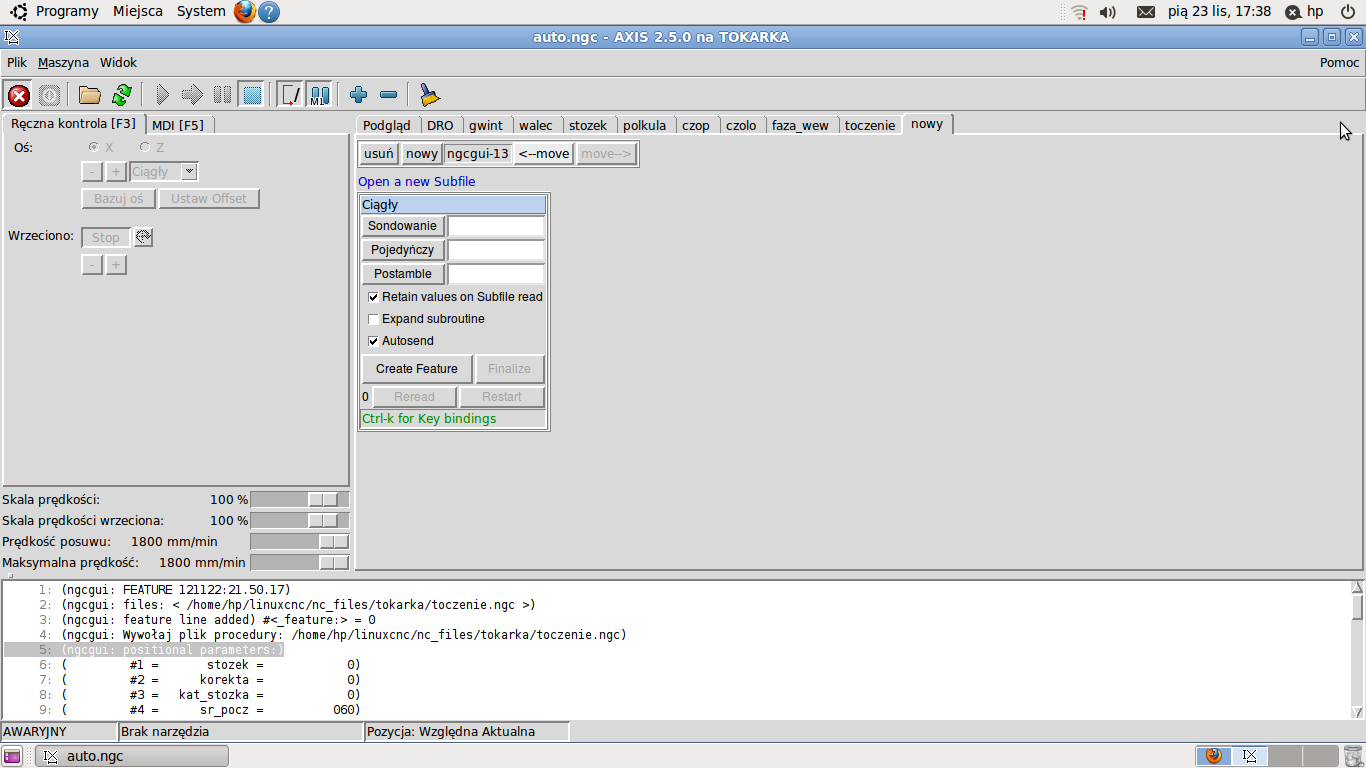Select the X axis radio button
Screen dimensions: 1366x768
click(x=95, y=147)
